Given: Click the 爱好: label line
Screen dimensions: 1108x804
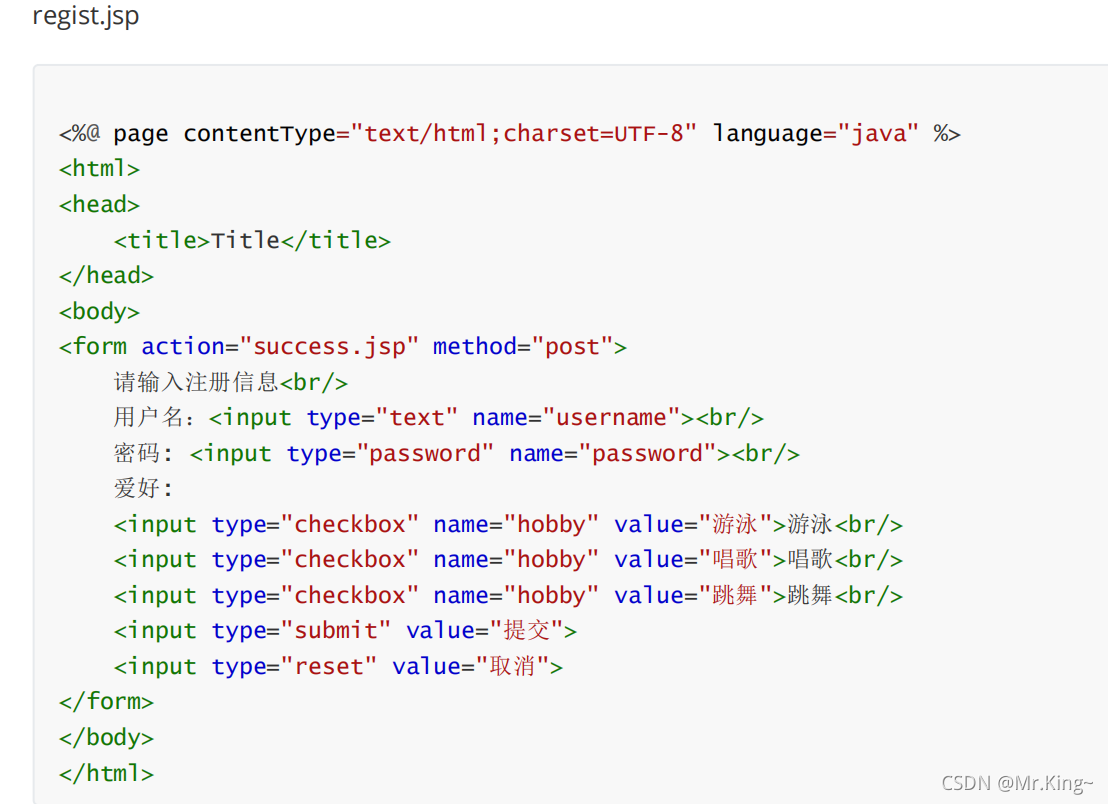Looking at the screenshot, I should pyautogui.click(x=143, y=488).
